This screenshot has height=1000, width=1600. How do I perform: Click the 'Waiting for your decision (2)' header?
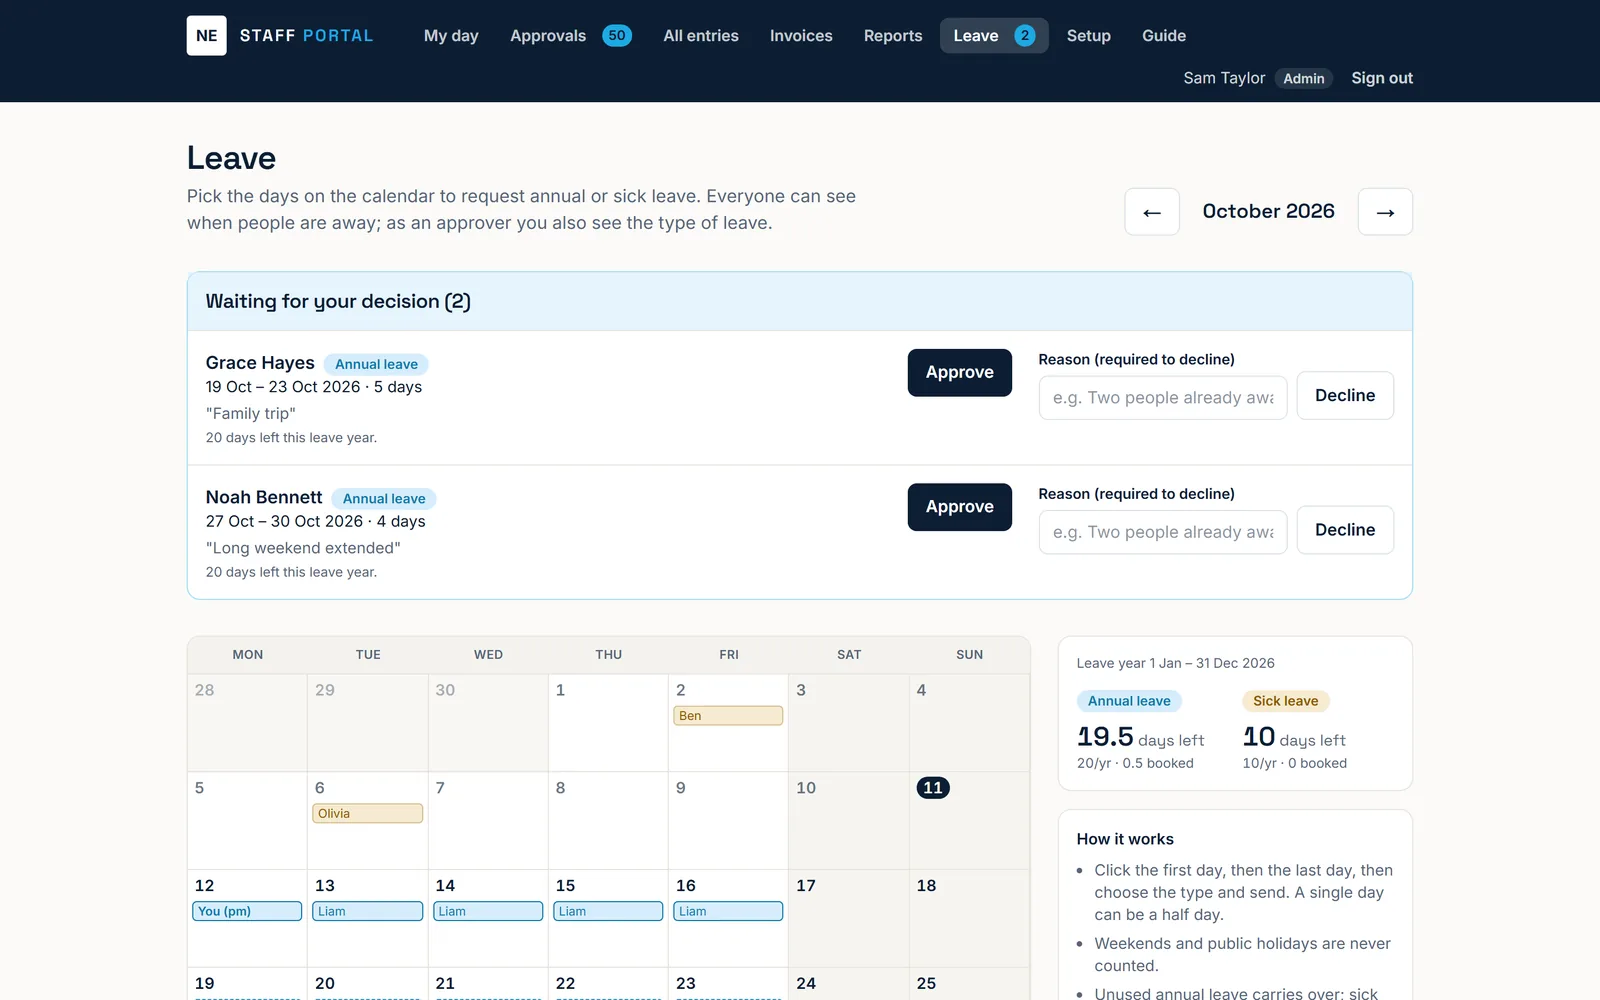[338, 301]
